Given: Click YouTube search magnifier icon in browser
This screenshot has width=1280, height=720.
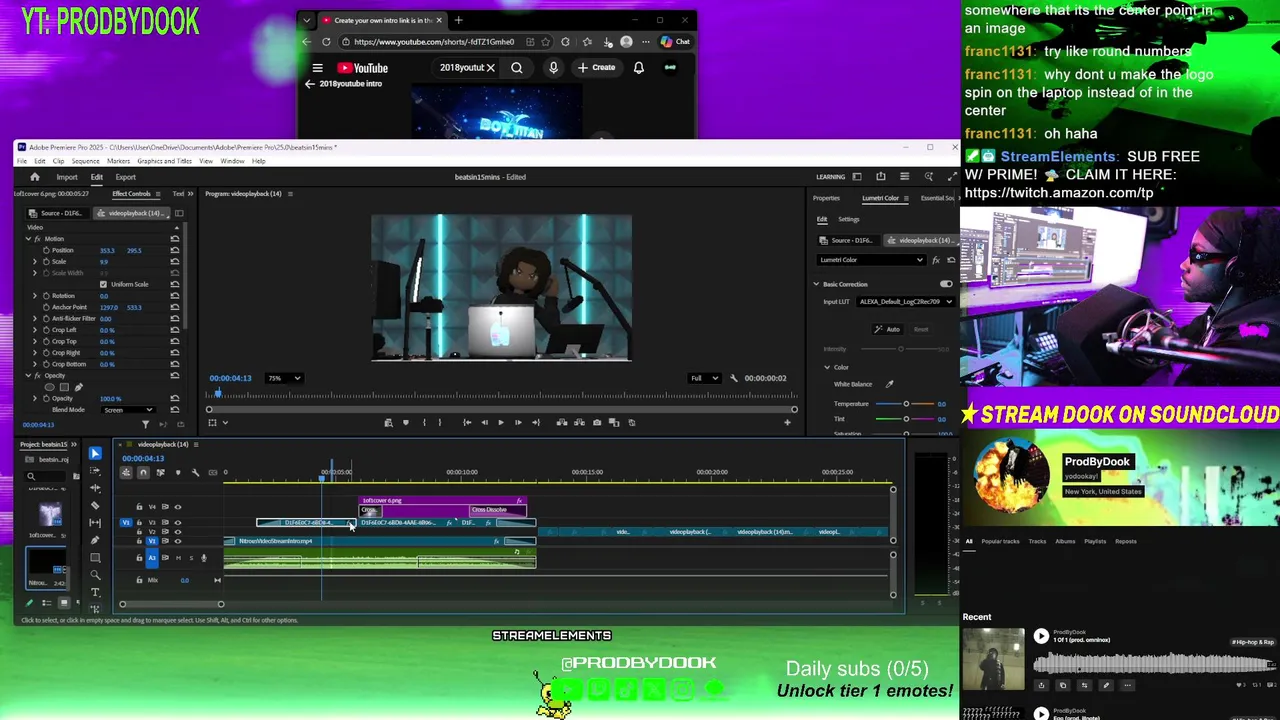Looking at the screenshot, I should pos(517,68).
